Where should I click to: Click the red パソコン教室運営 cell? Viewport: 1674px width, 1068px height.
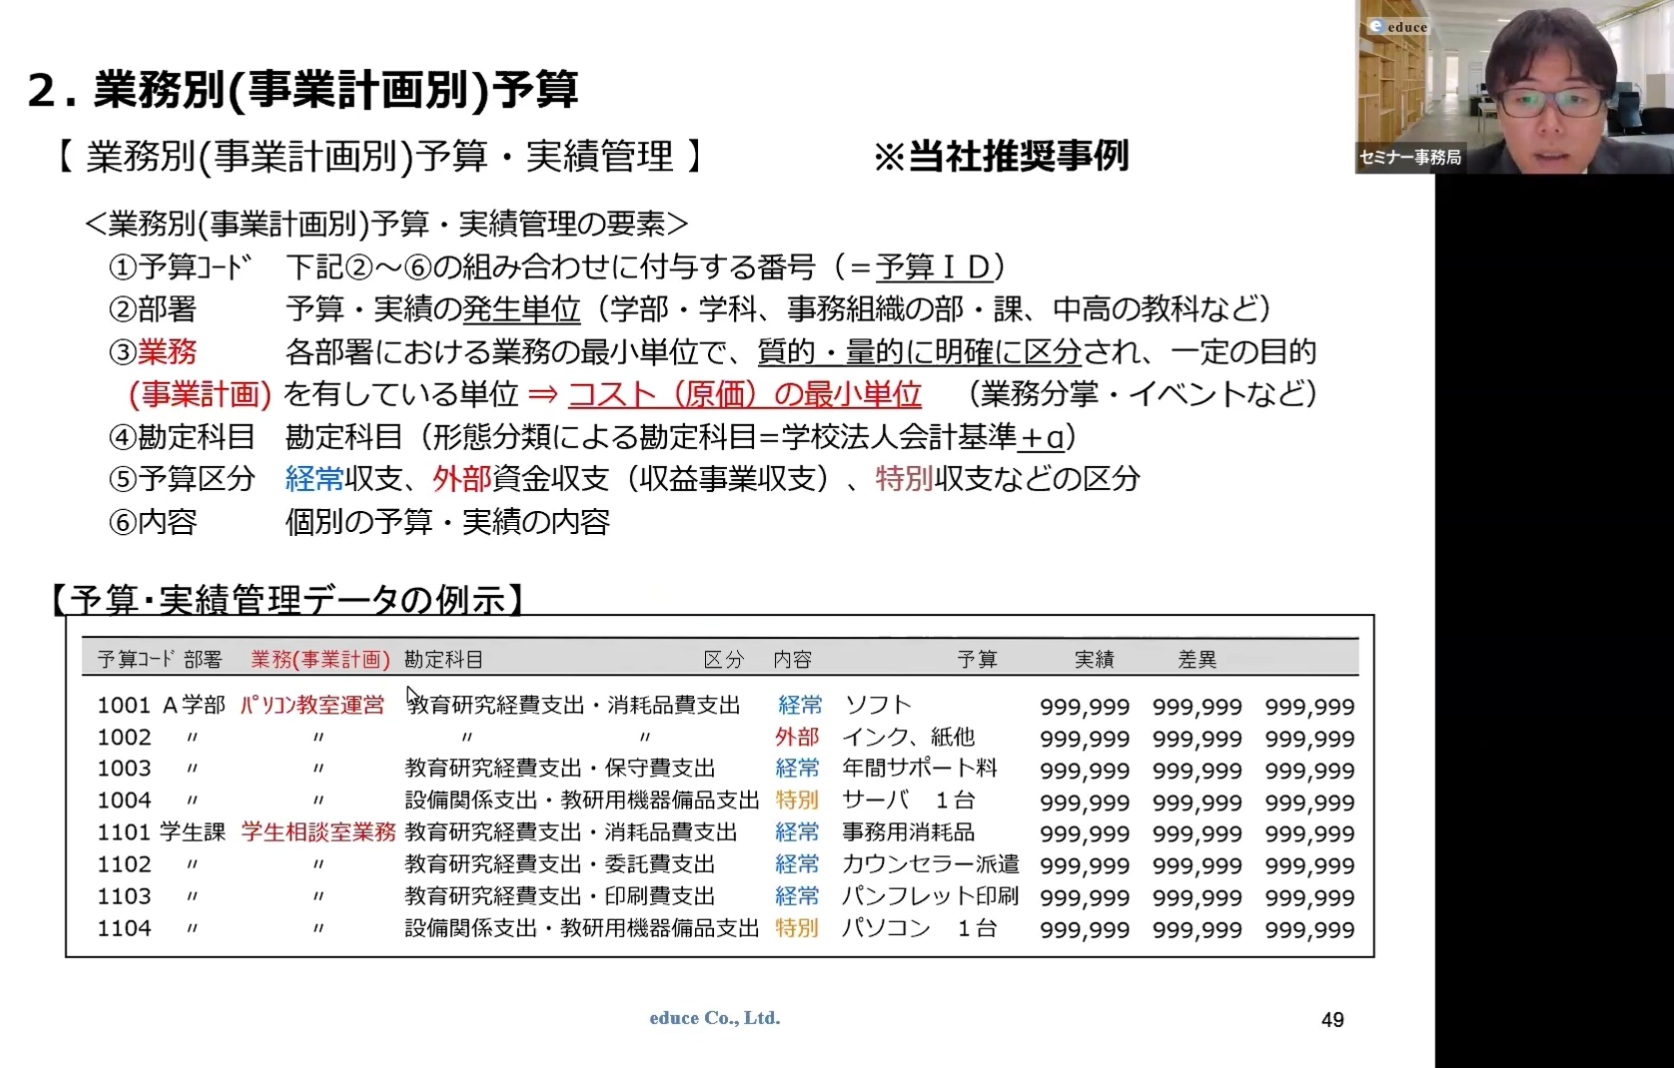click(x=312, y=705)
